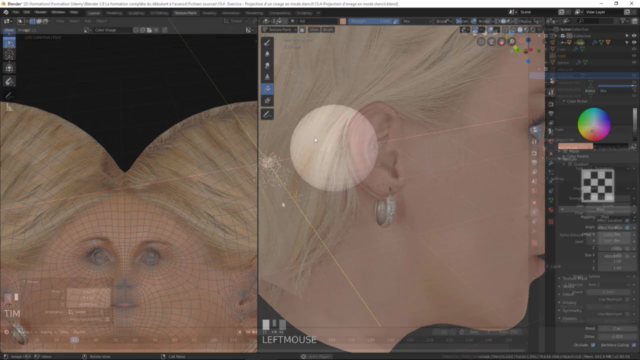Open the Object menu in the left header
640x360 pixels.
pos(101,21)
